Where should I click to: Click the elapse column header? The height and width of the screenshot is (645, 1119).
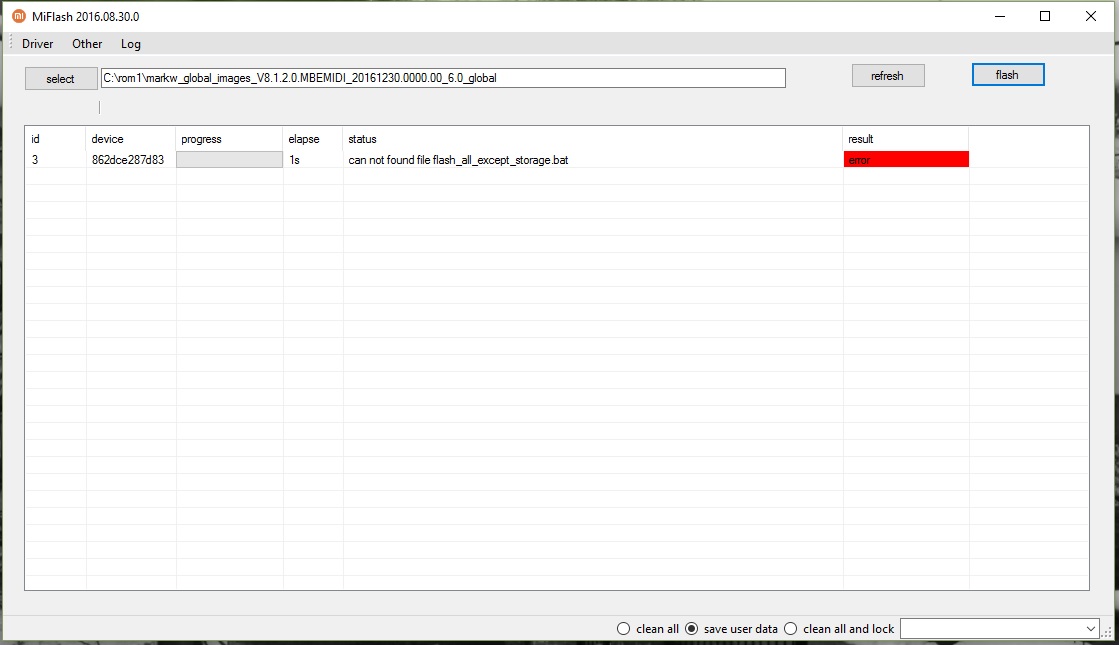point(313,139)
